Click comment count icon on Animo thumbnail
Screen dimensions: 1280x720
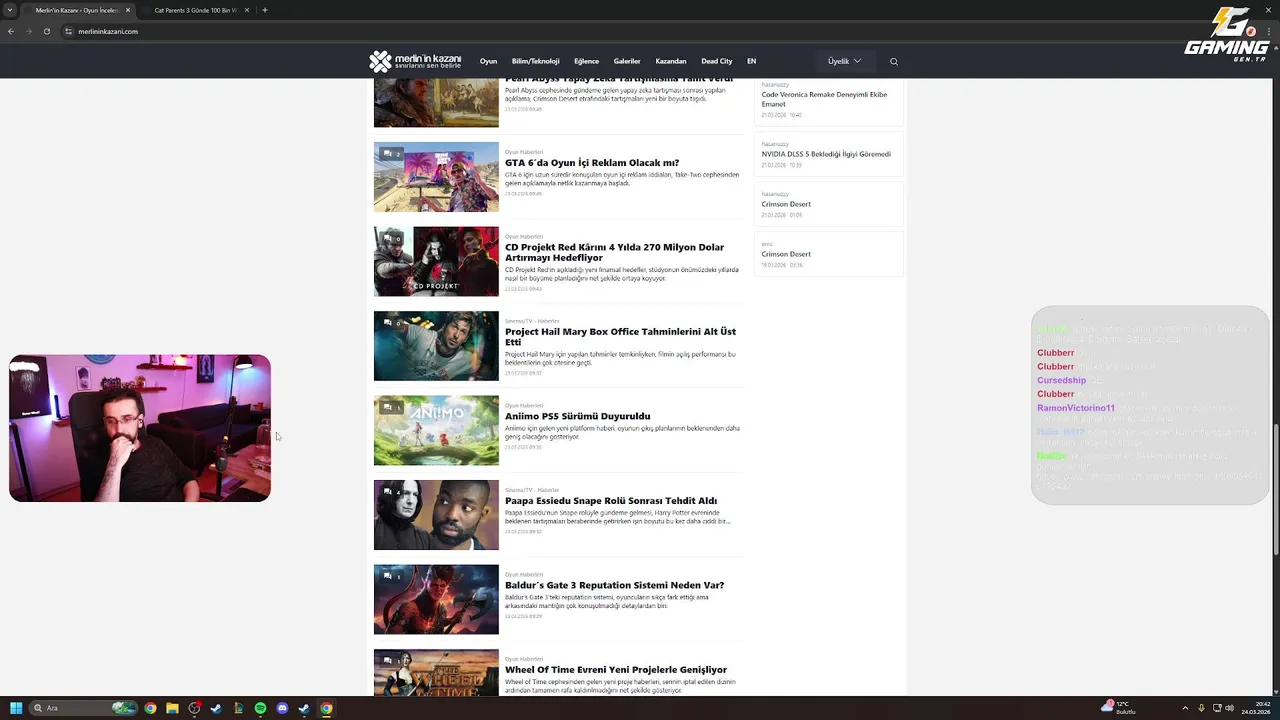point(391,408)
